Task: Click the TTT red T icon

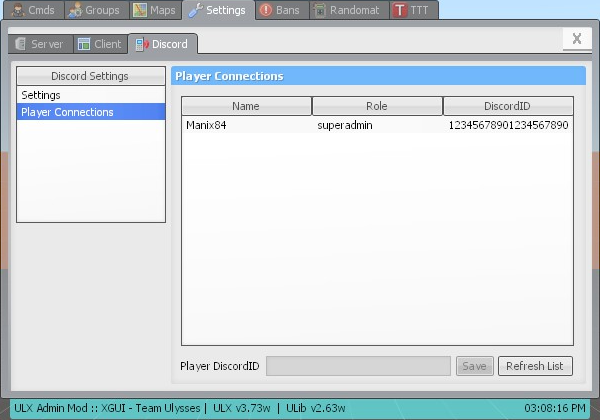Action: [399, 10]
